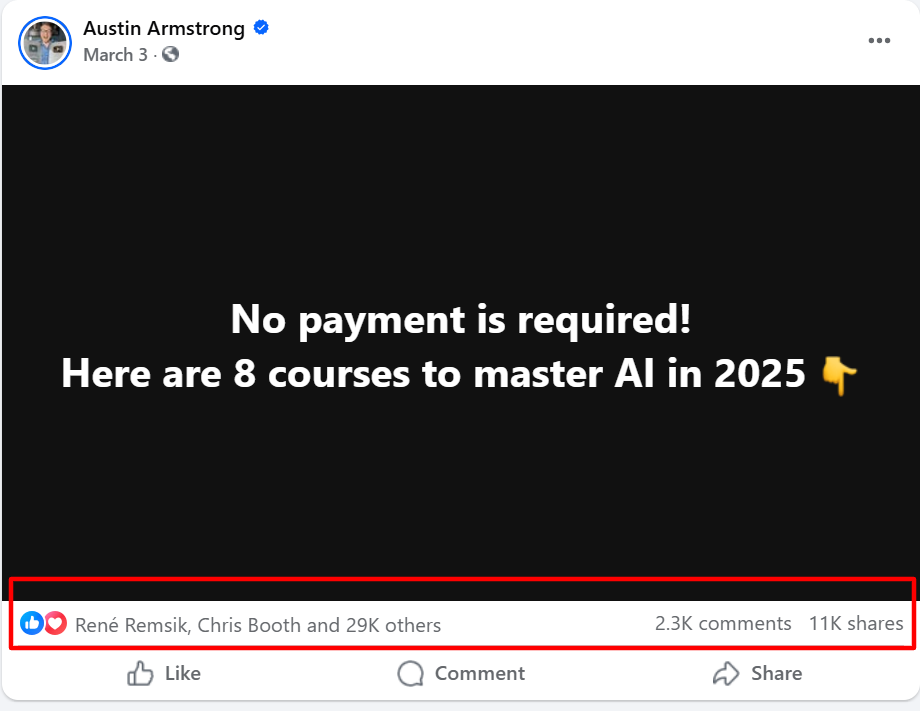The height and width of the screenshot is (711, 920).
Task: View the 29K others reactions list
Action: [393, 625]
